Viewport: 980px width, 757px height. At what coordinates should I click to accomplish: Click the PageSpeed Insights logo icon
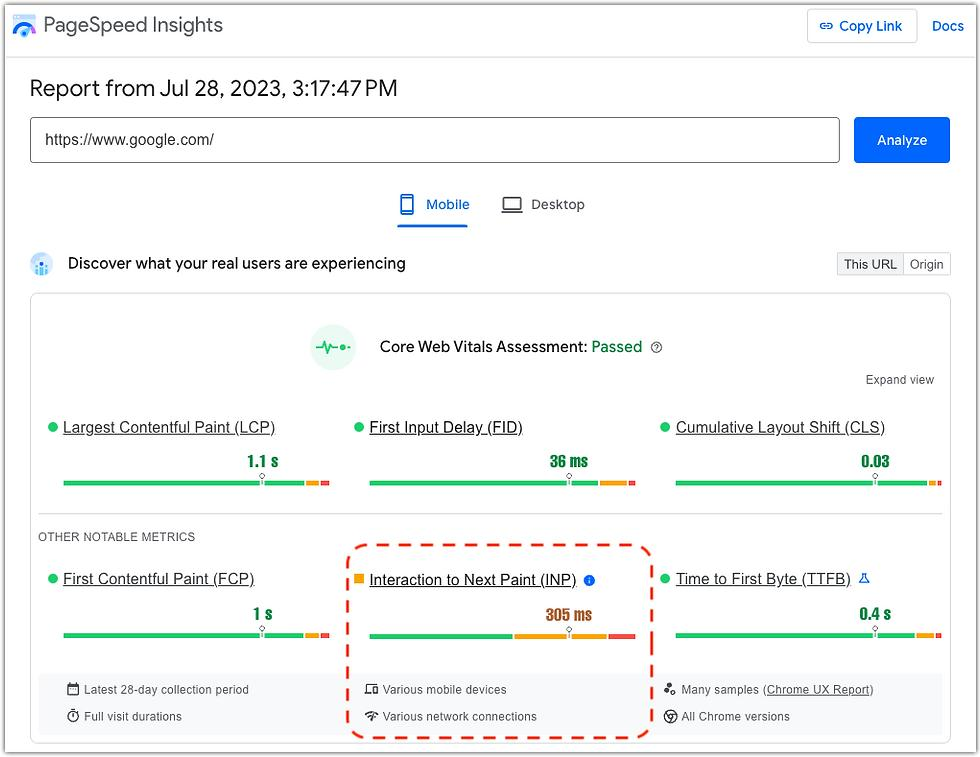tap(24, 27)
